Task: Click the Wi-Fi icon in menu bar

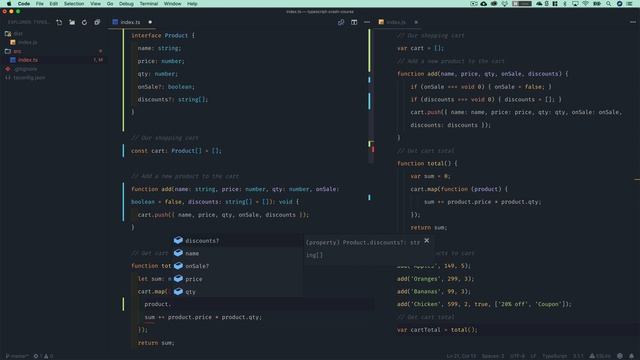Action: (x=586, y=4)
